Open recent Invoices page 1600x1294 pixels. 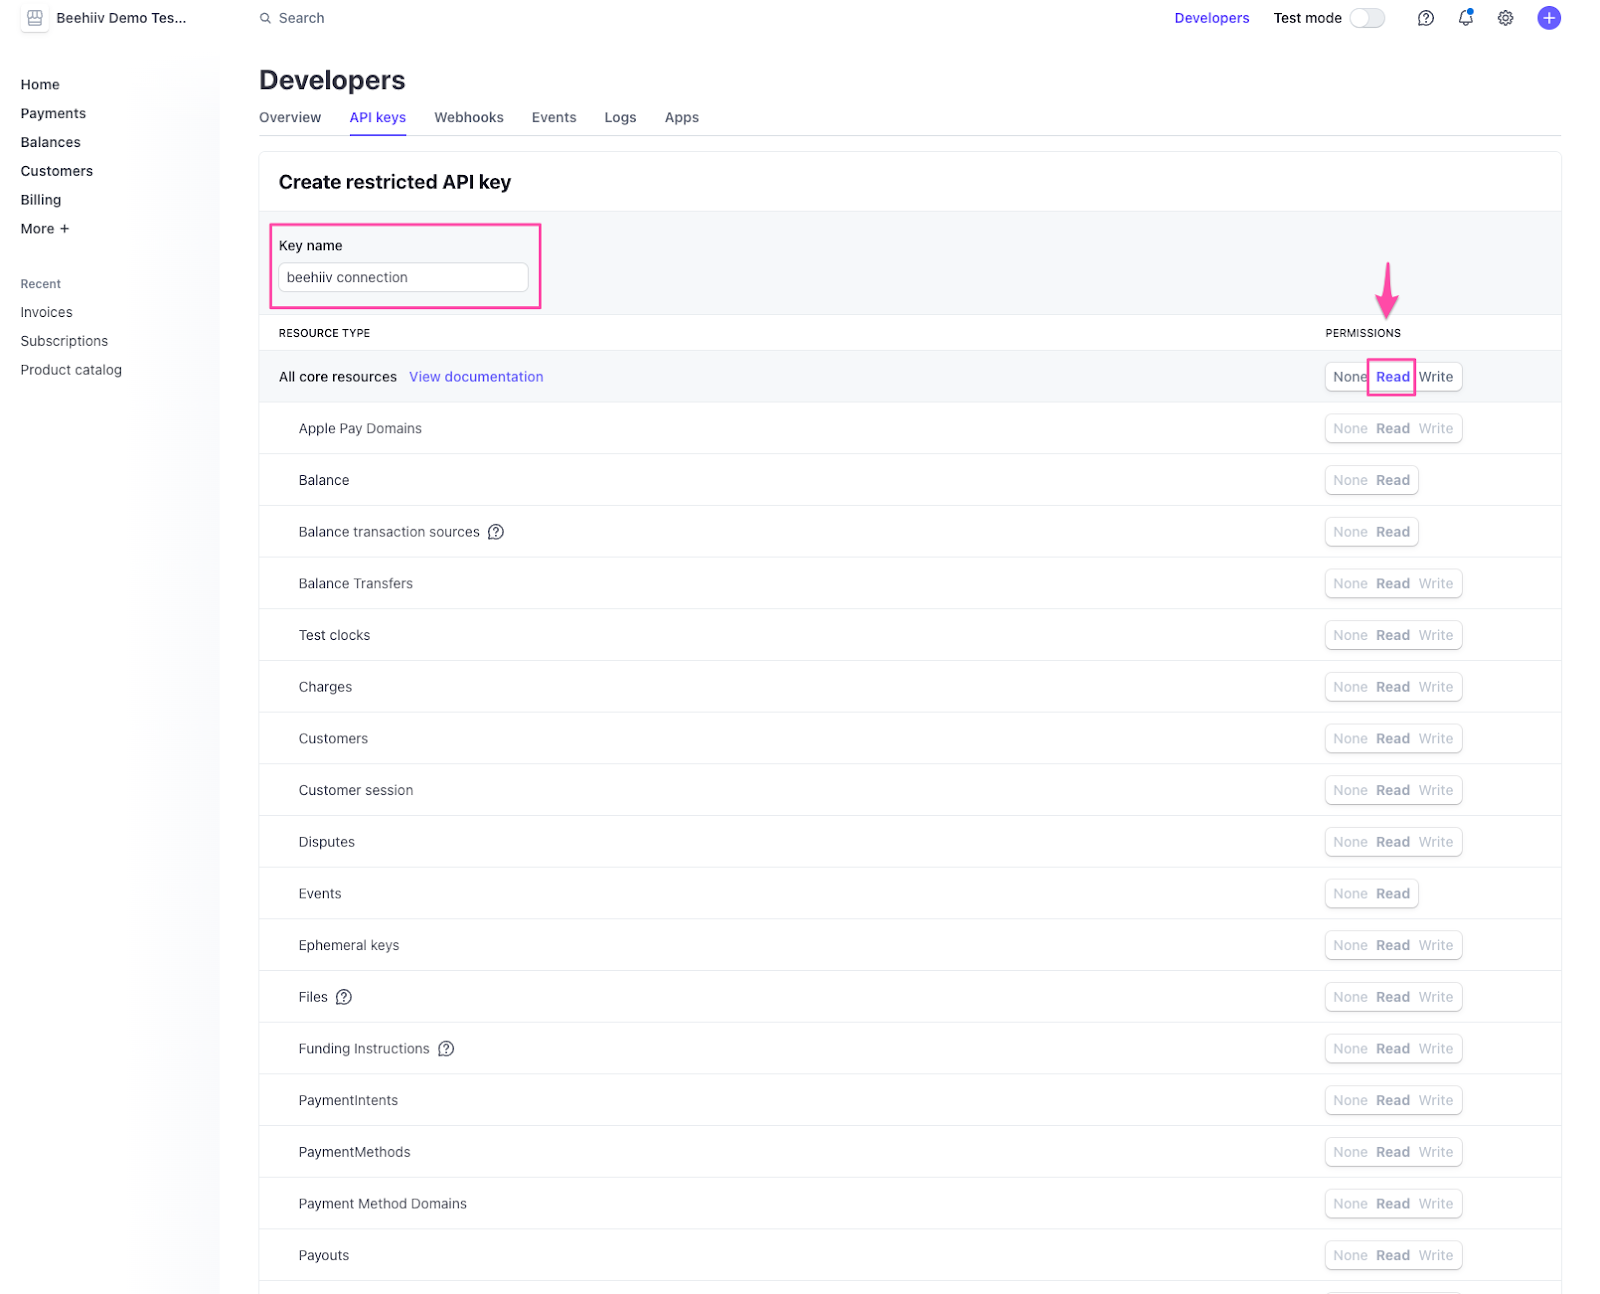[46, 313]
